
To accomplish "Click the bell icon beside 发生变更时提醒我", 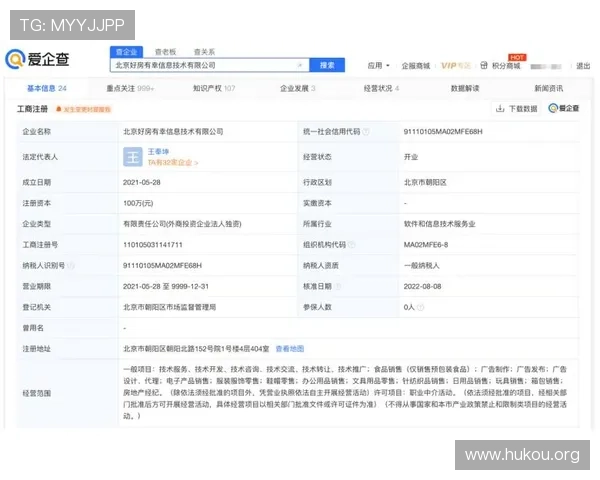I will tap(59, 109).
